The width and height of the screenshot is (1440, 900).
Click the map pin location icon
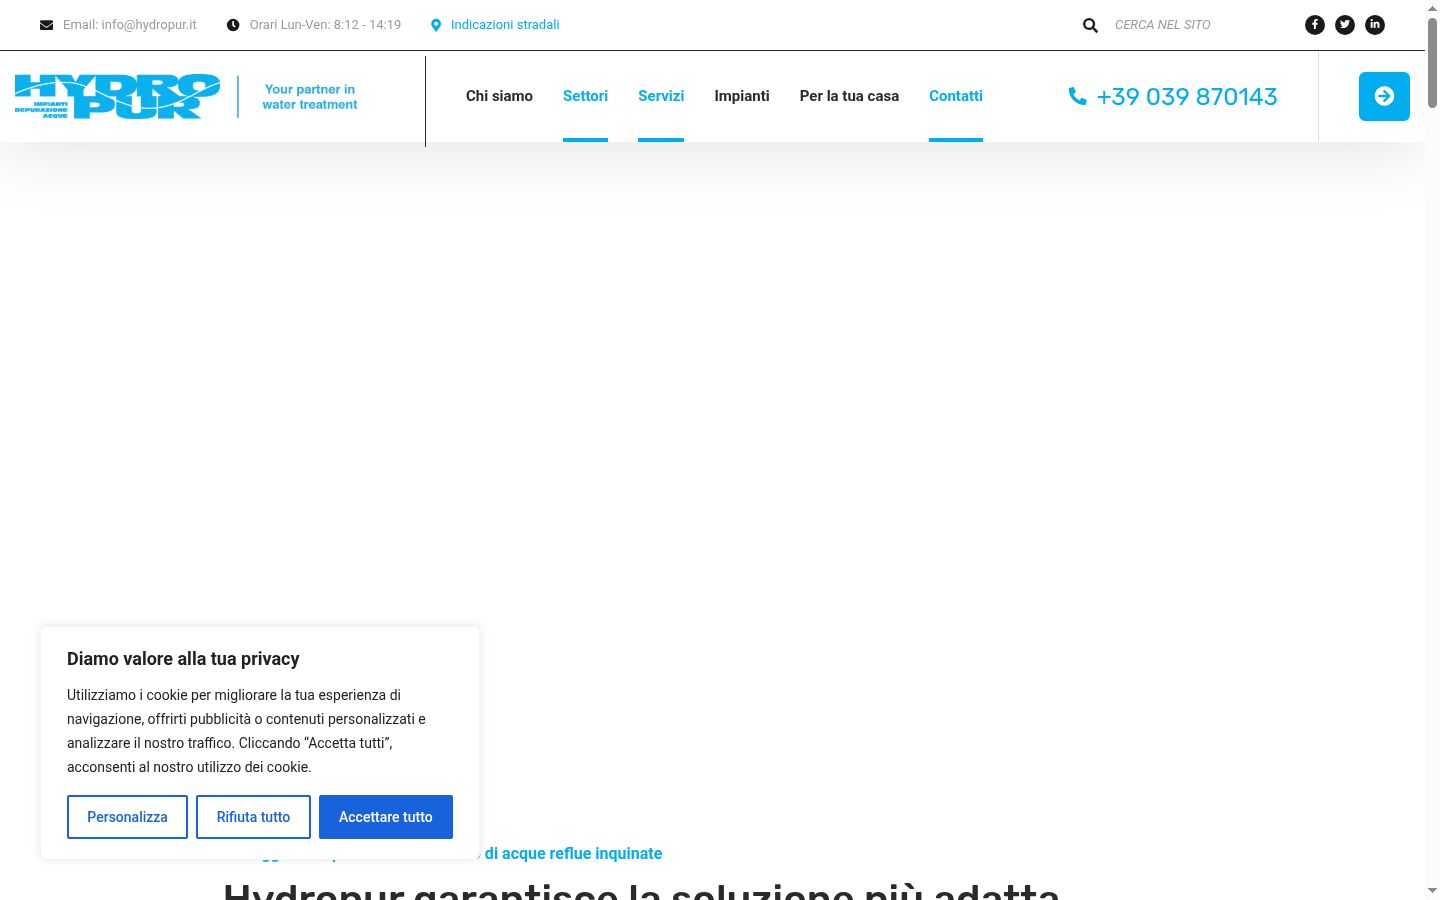(436, 25)
